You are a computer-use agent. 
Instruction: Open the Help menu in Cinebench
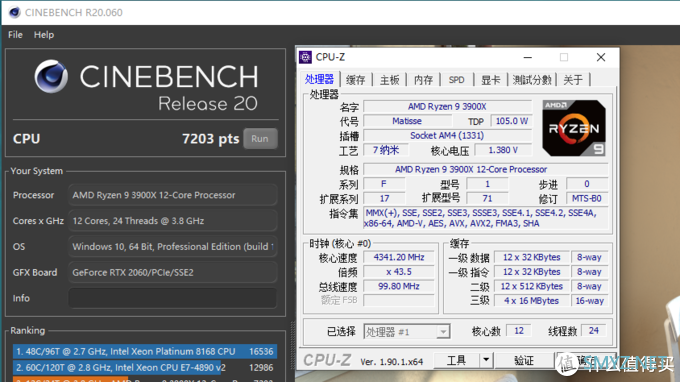[x=44, y=35]
